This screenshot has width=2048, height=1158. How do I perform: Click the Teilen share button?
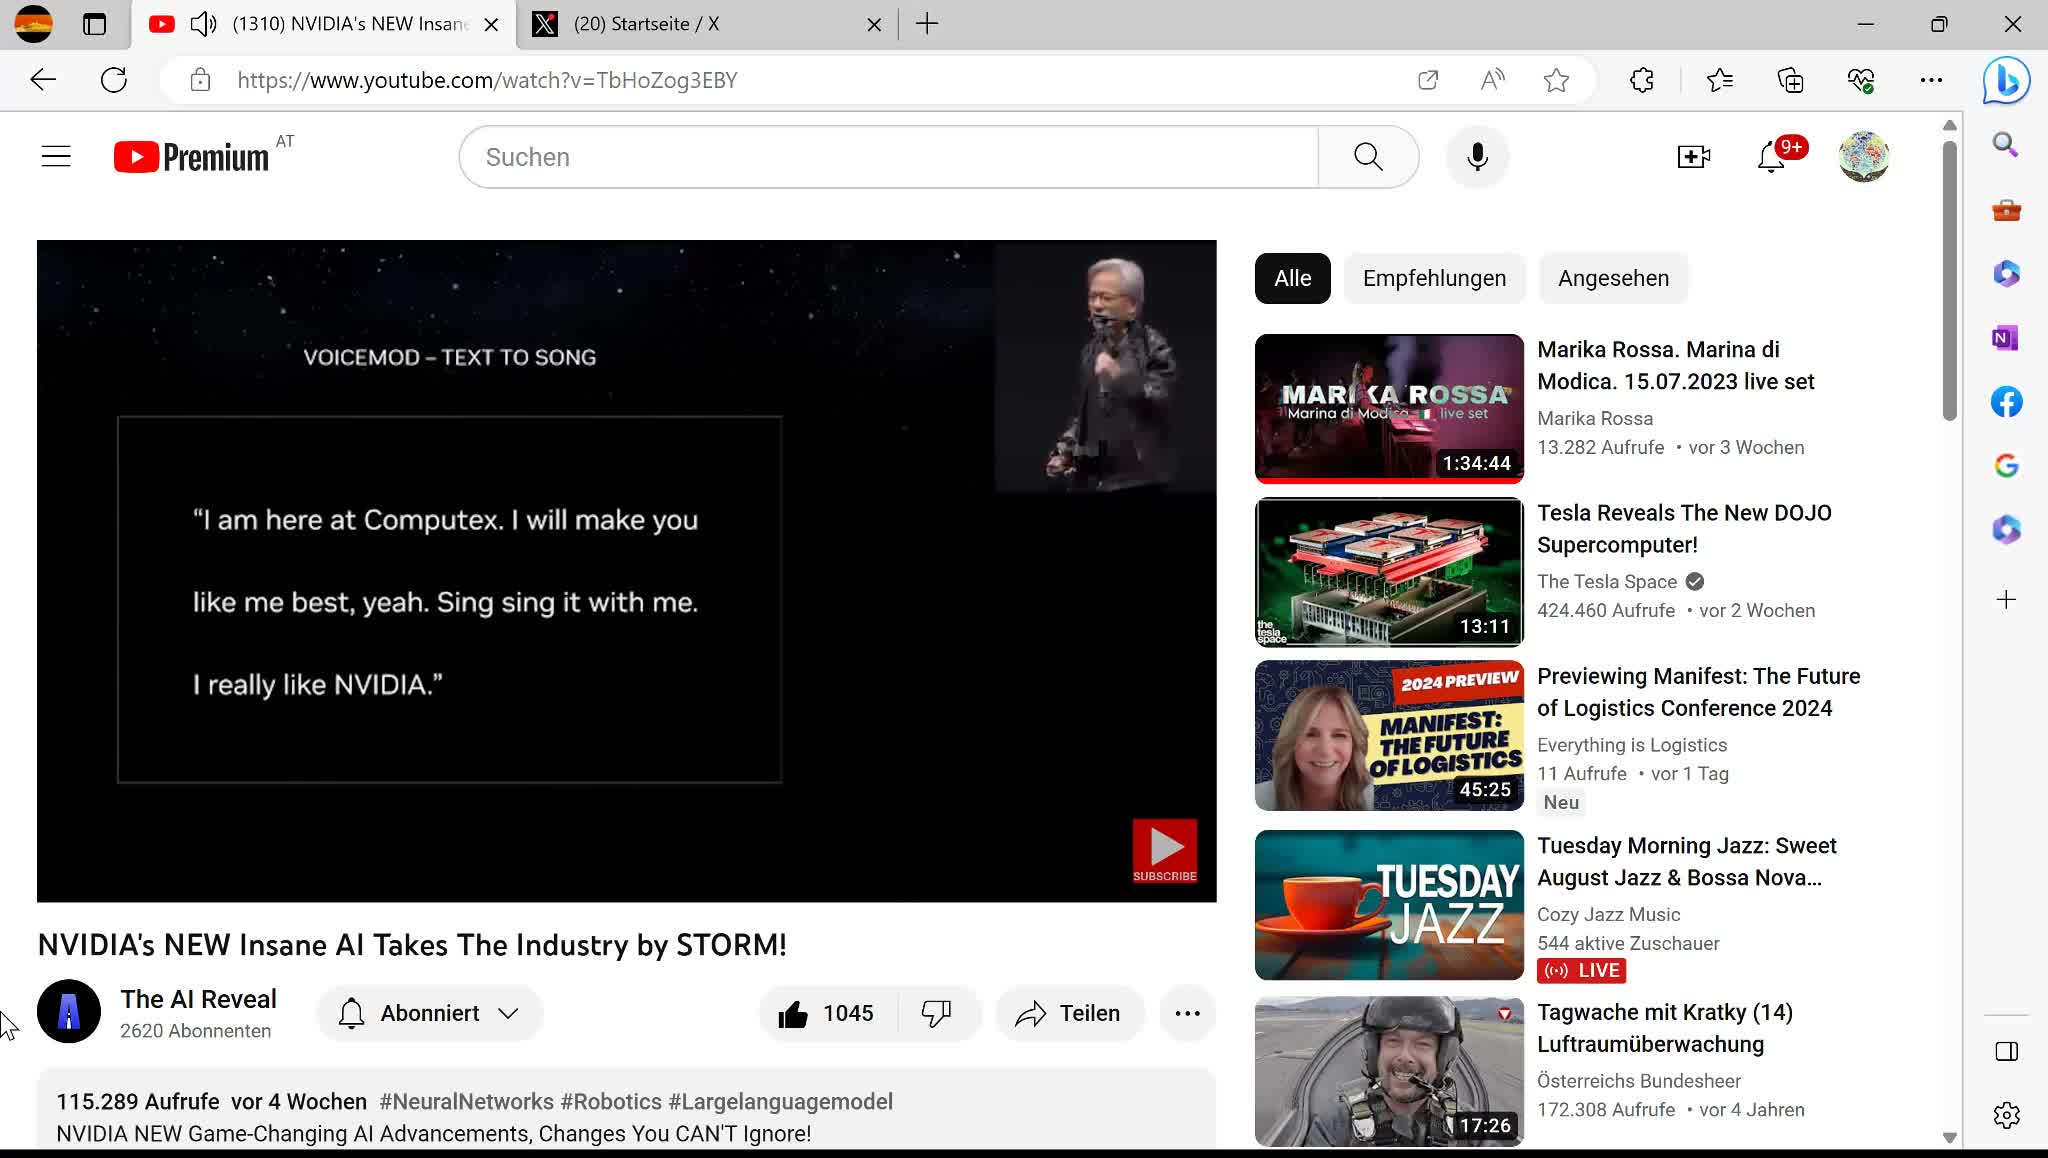tap(1069, 1014)
